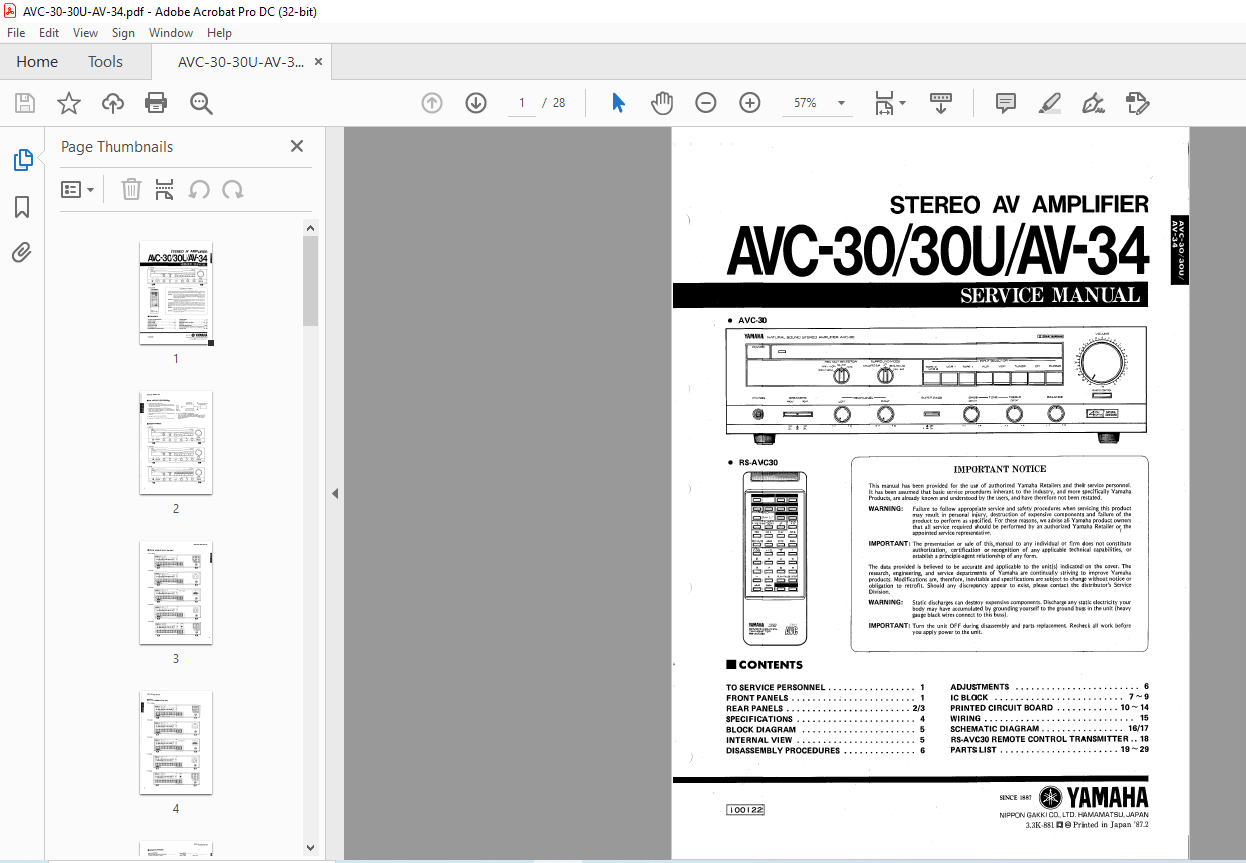Close the Page Thumbnails panel
This screenshot has width=1246, height=863.
click(x=297, y=146)
